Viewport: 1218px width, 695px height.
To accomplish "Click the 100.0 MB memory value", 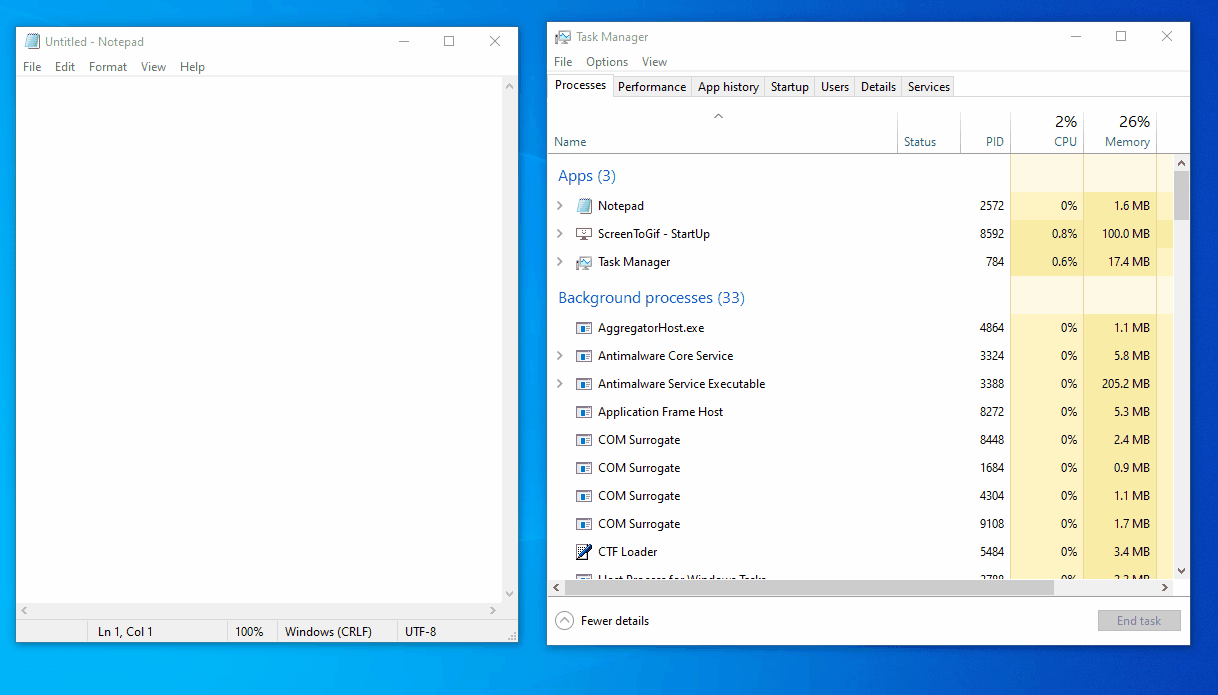I will (x=1125, y=234).
